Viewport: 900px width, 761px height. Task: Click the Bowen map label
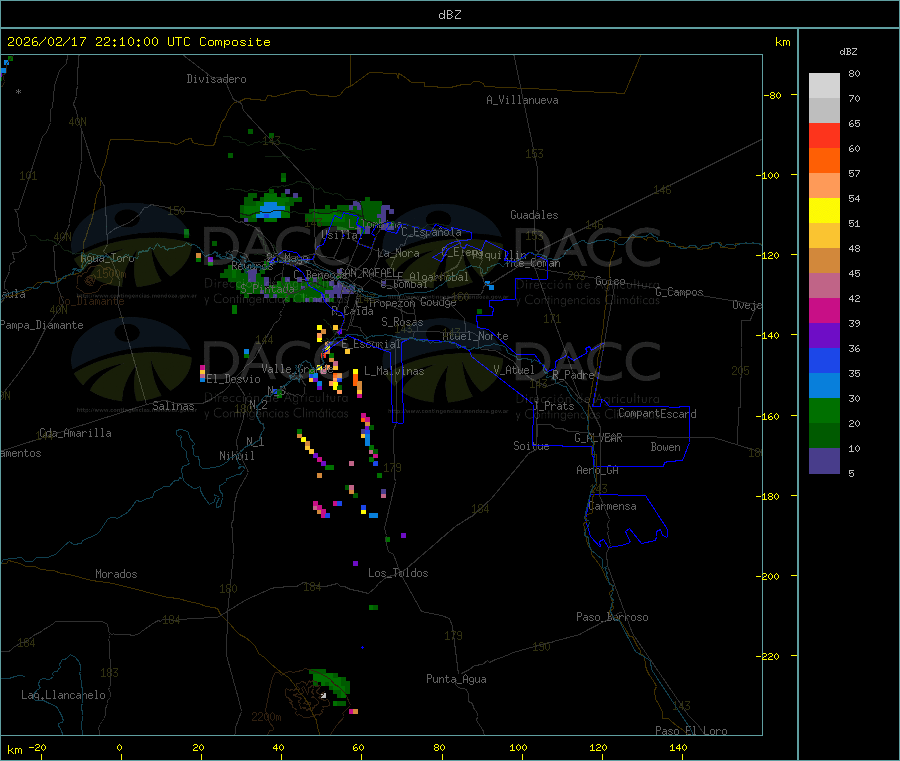[666, 447]
